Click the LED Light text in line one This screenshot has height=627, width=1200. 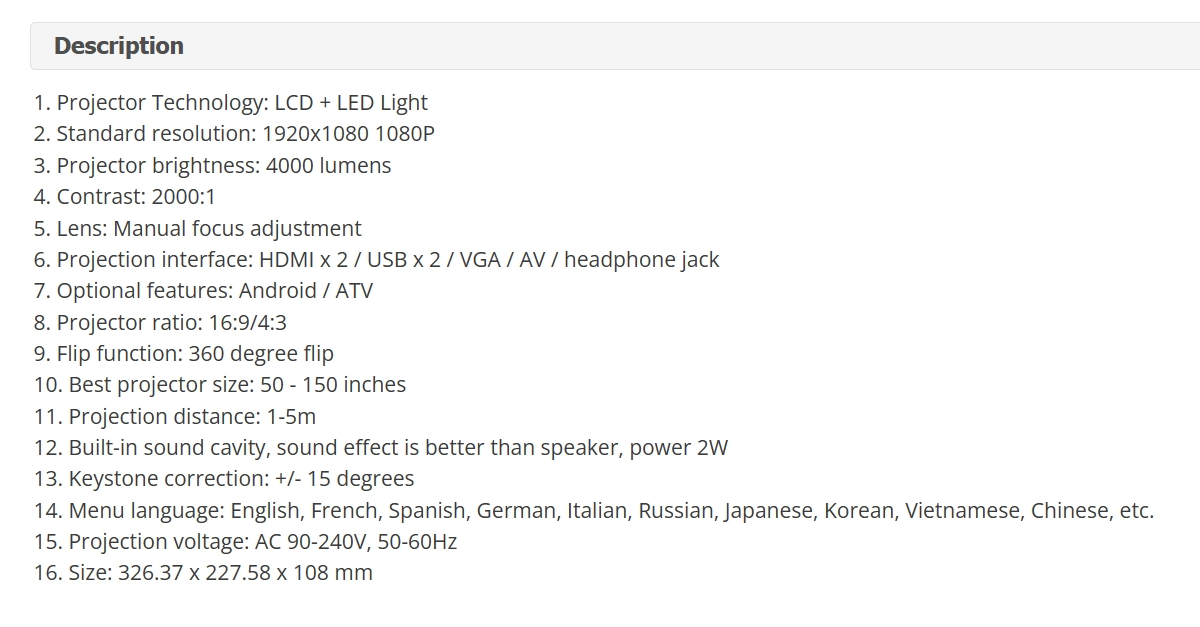click(x=382, y=103)
